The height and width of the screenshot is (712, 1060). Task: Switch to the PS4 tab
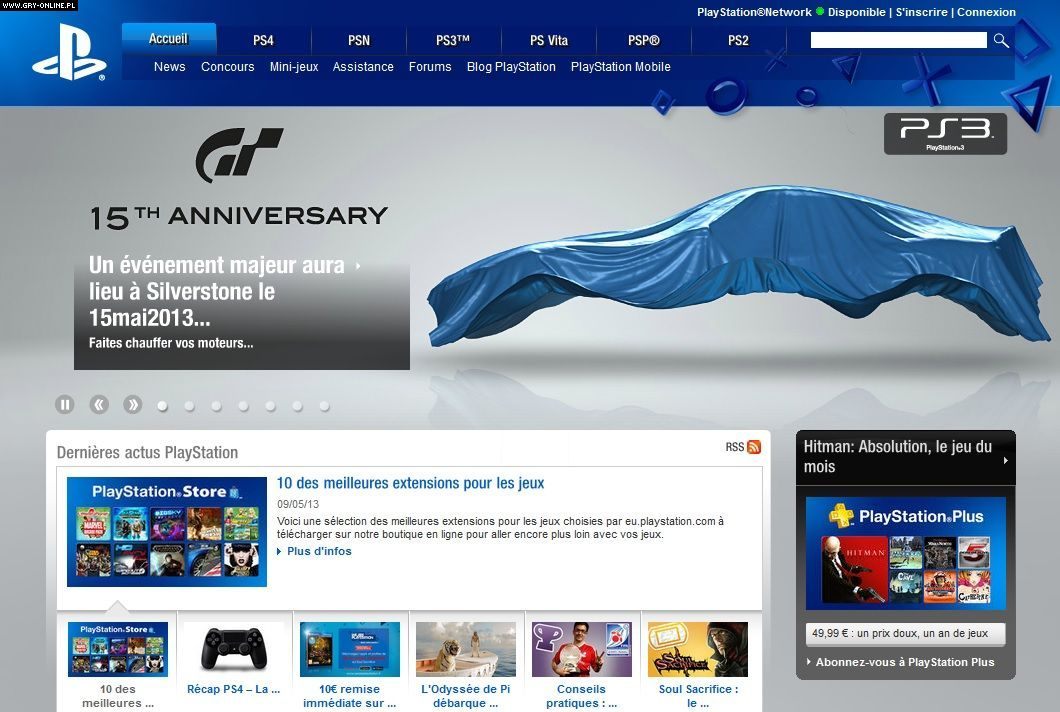(x=263, y=41)
